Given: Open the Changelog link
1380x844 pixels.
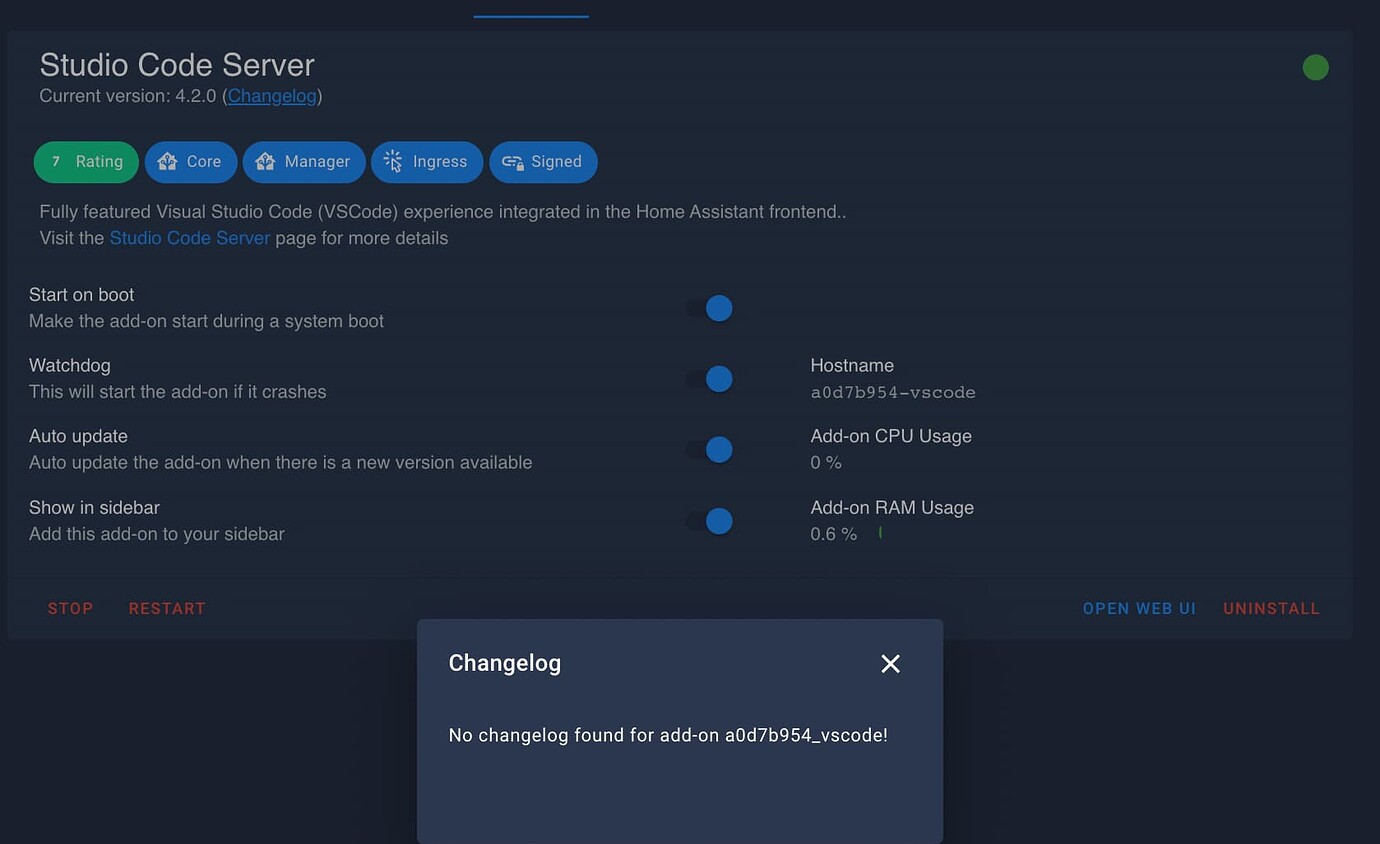Looking at the screenshot, I should [x=271, y=96].
